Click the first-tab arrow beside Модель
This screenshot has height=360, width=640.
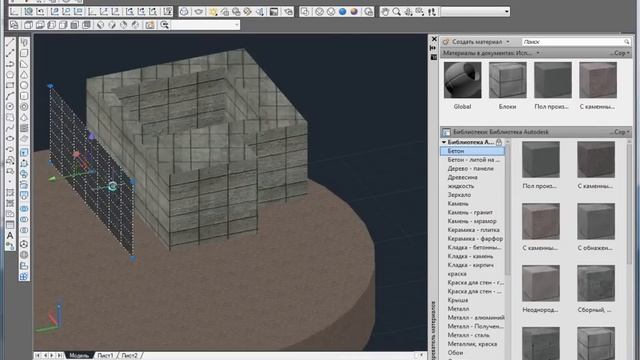click(38, 356)
